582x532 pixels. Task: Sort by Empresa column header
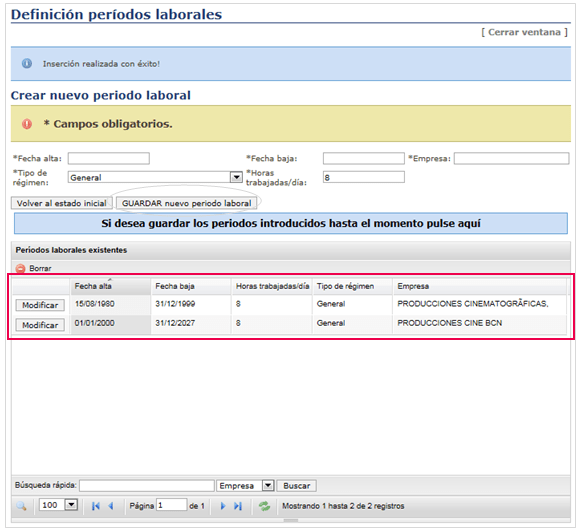pyautogui.click(x=480, y=286)
